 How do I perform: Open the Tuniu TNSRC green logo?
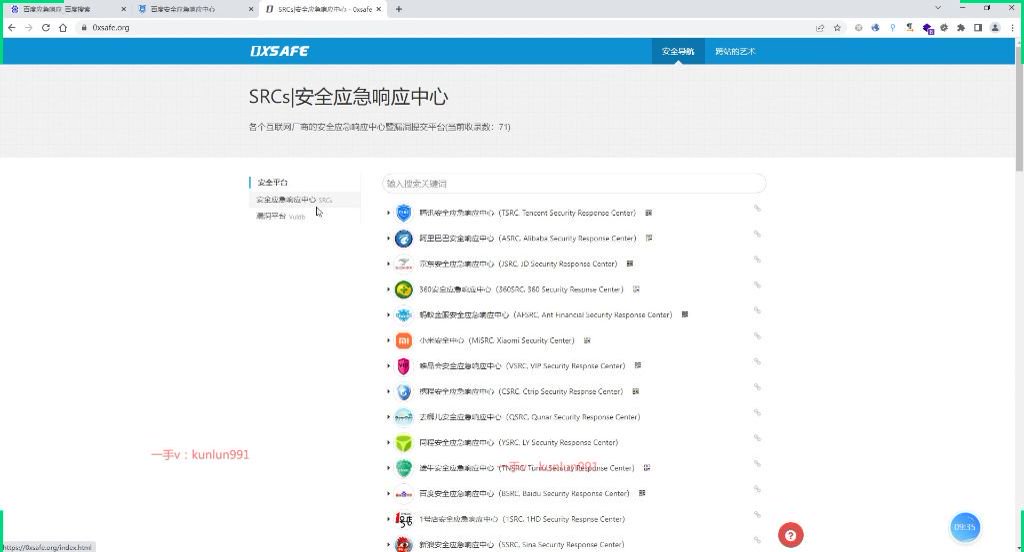point(404,468)
